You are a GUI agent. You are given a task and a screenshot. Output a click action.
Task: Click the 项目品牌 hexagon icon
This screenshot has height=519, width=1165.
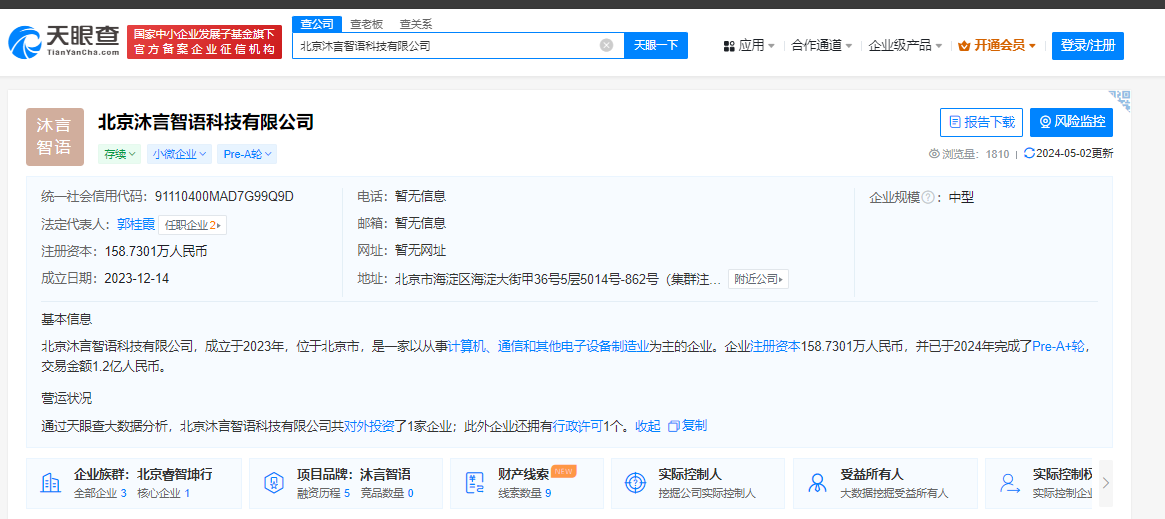272,483
